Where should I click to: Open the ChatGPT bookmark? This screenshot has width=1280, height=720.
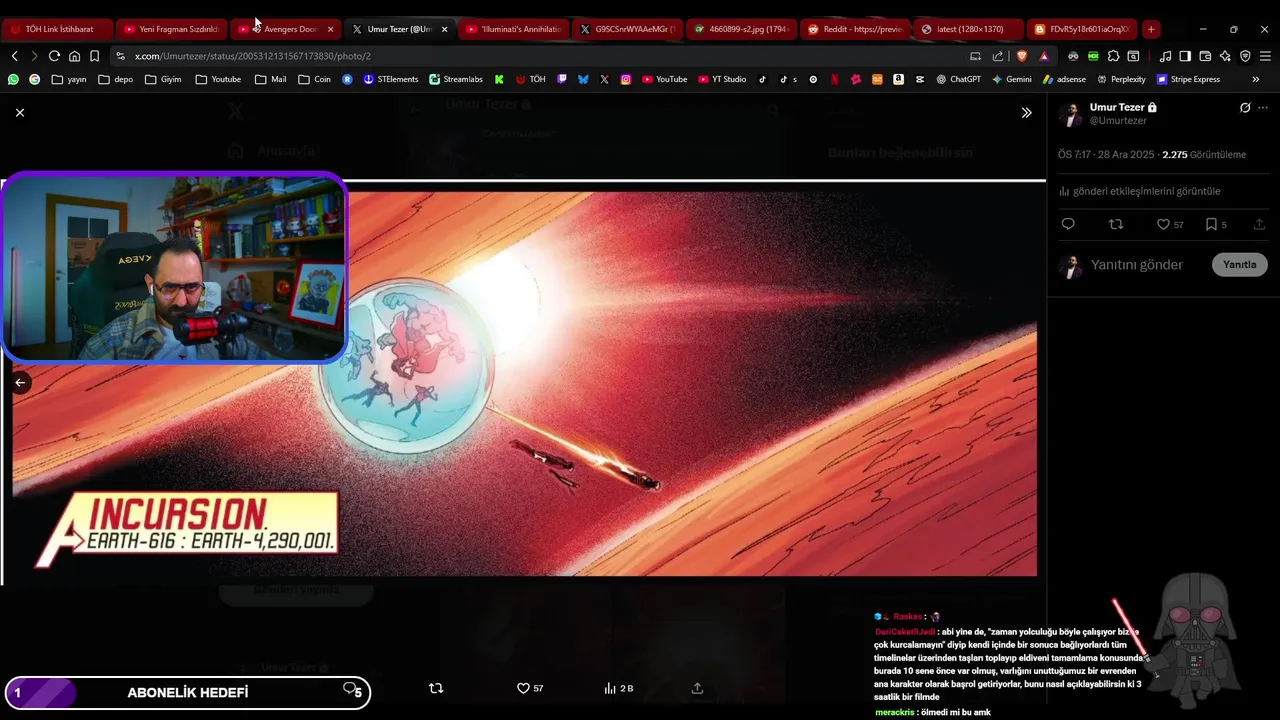pos(958,79)
